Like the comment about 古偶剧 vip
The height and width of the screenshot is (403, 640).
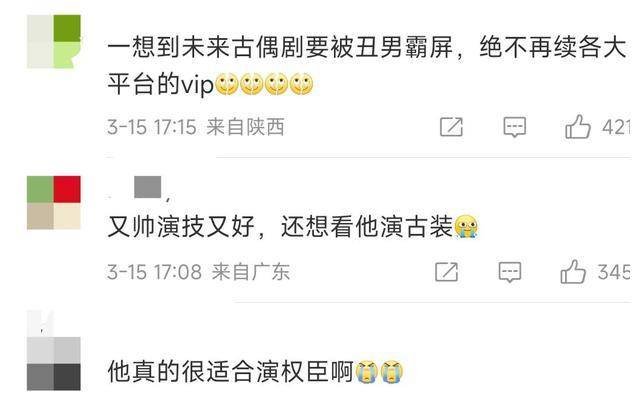coord(578,127)
